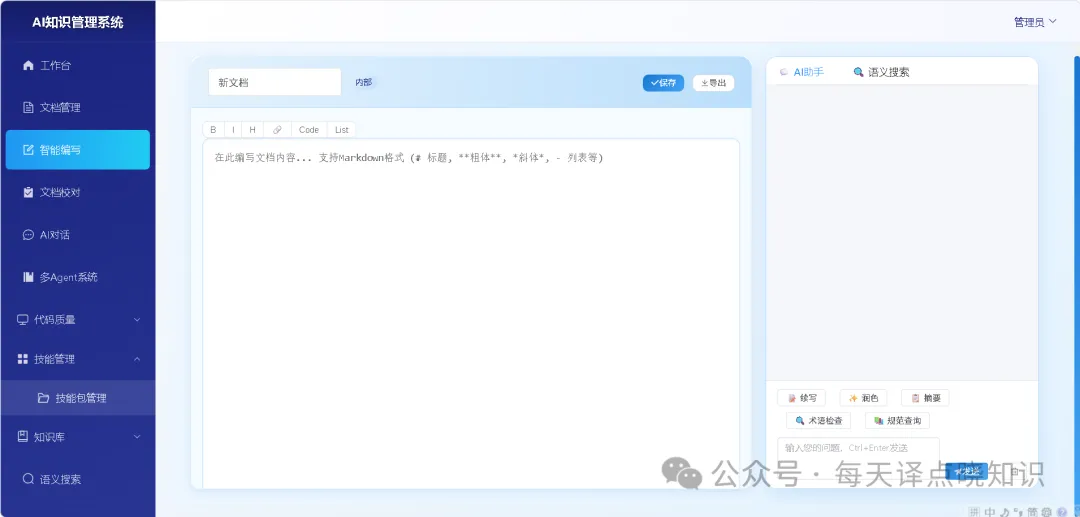1080x517 pixels.
Task: Save the document with 保存 button
Action: [x=663, y=83]
